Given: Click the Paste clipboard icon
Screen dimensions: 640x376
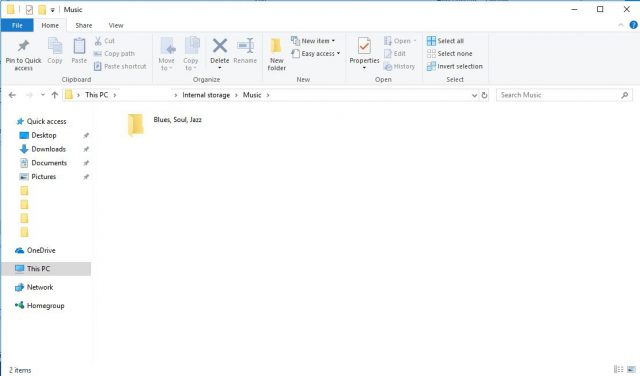Looking at the screenshot, I should tap(79, 46).
